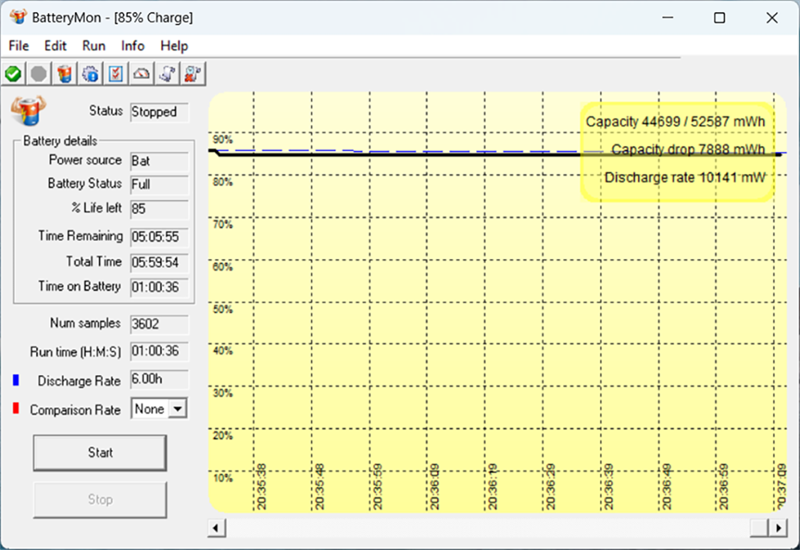This screenshot has width=800, height=550.
Task: Click the horizontal scrollbar thumb
Action: click(759, 528)
